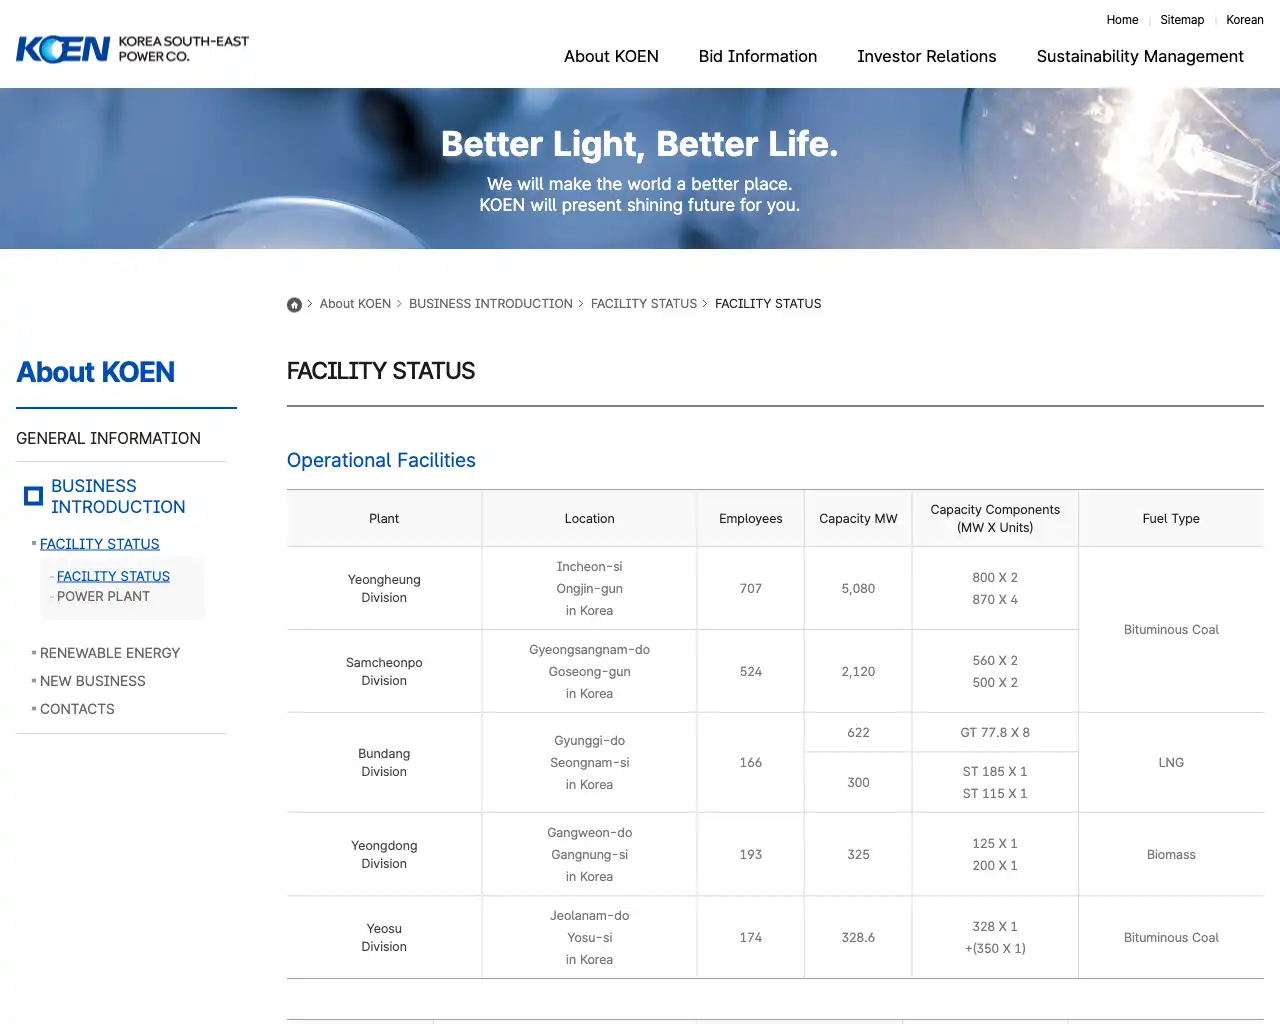Click About KOEN in the breadcrumb trail
This screenshot has width=1280, height=1024.
point(355,303)
